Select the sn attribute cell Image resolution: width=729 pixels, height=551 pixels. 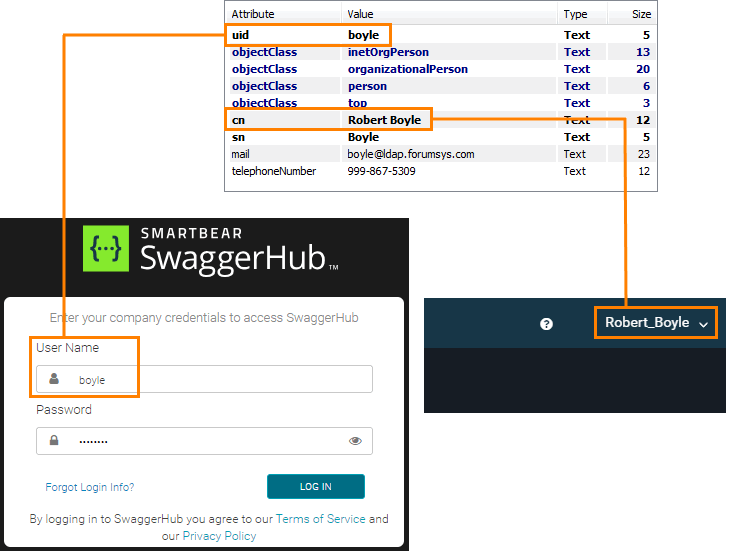[x=238, y=137]
